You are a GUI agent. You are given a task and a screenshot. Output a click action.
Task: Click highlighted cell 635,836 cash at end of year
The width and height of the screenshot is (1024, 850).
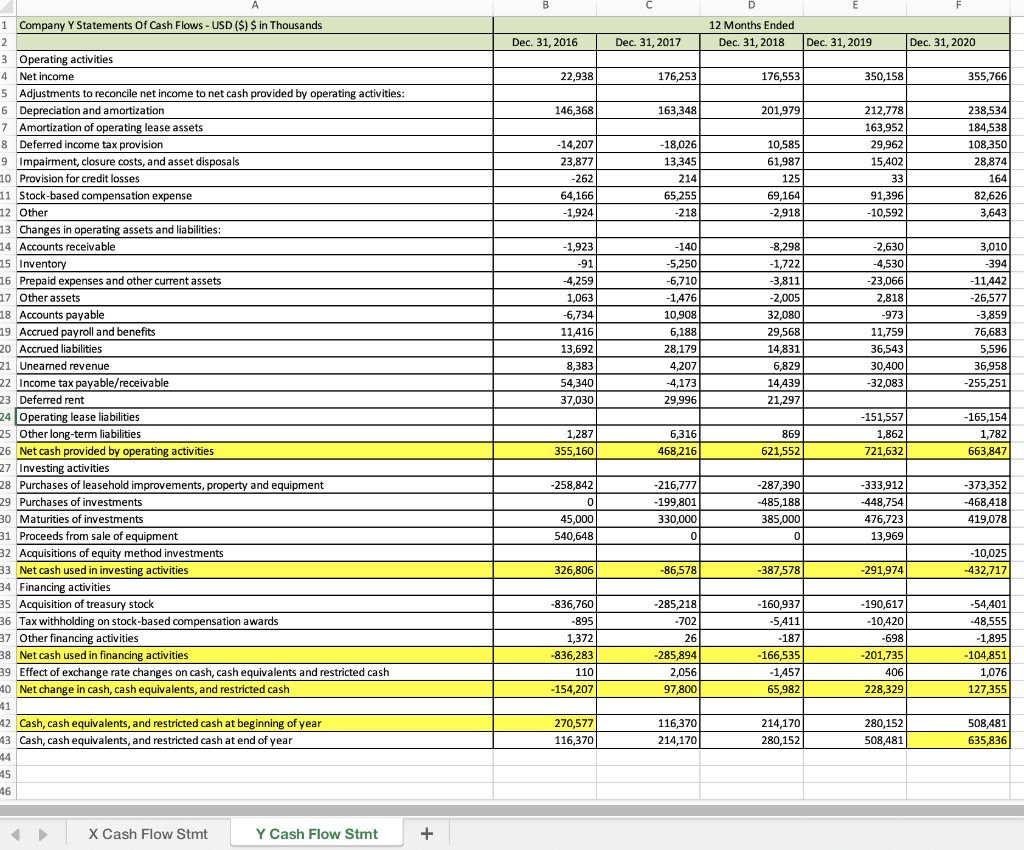(958, 740)
